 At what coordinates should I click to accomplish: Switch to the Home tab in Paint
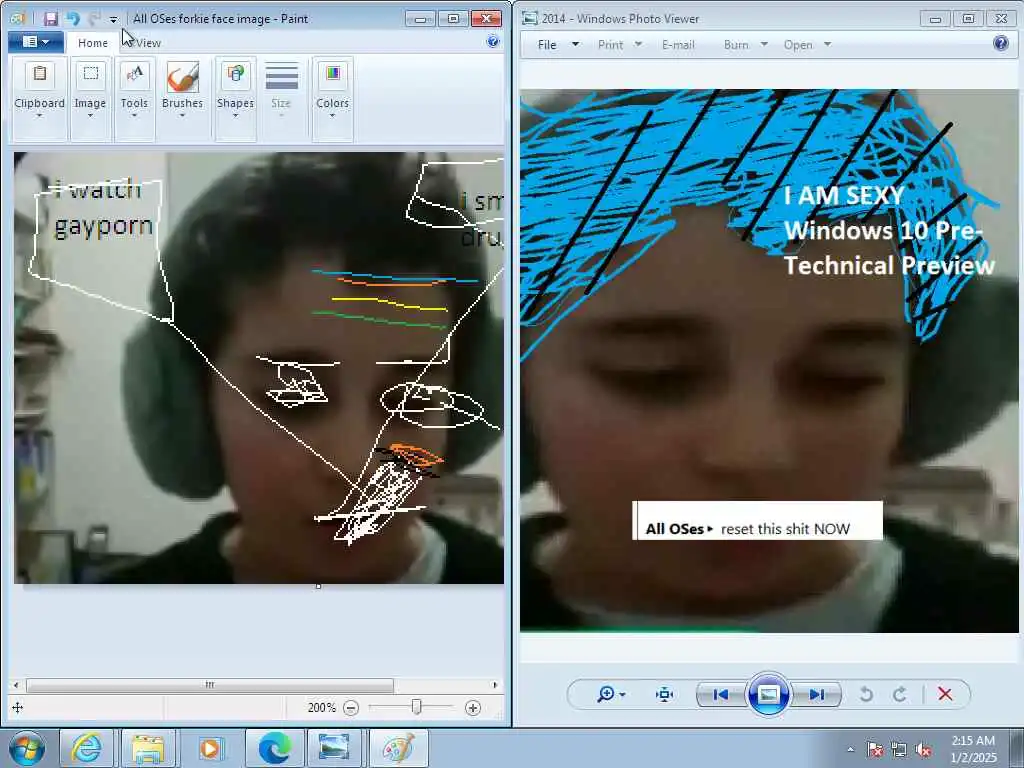(93, 43)
